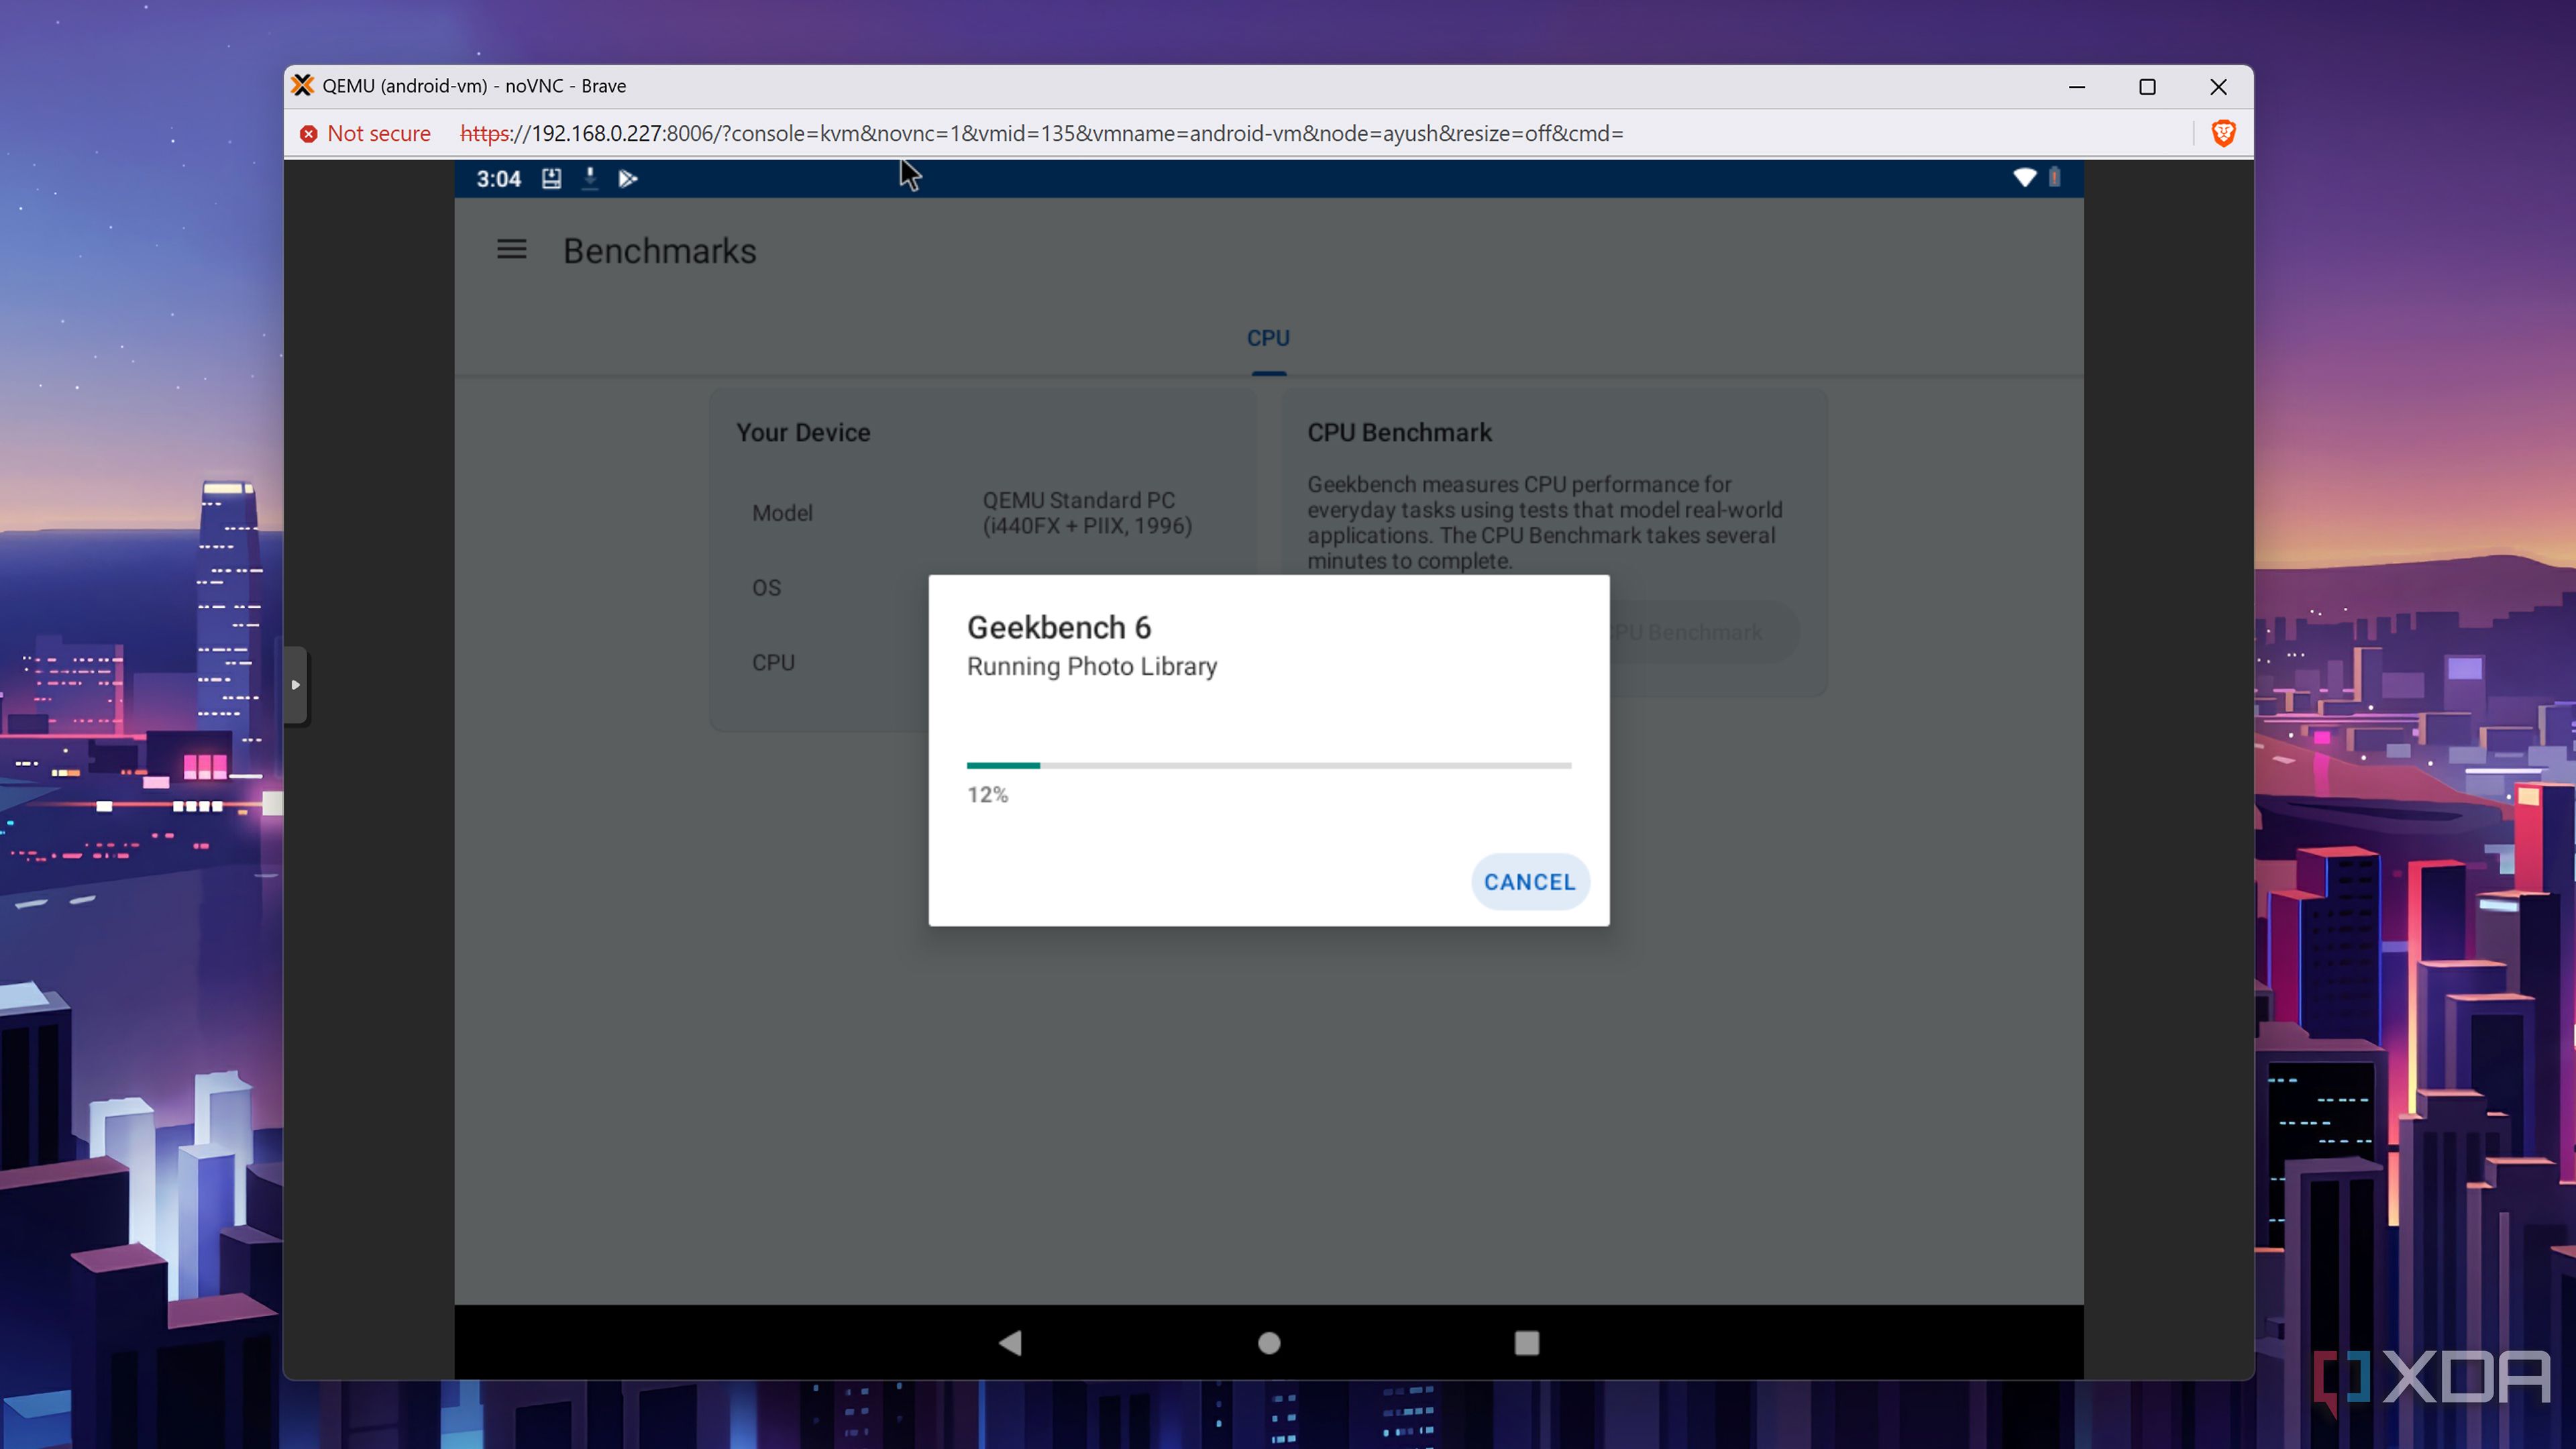Maximize the Brave browser window
2576x1449 pixels.
[x=2147, y=86]
